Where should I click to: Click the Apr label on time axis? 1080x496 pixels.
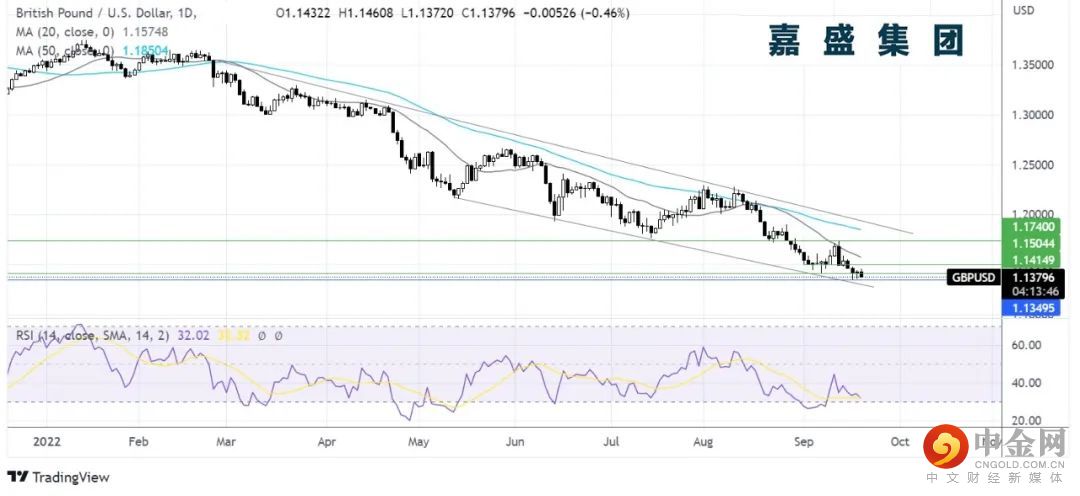(326, 441)
